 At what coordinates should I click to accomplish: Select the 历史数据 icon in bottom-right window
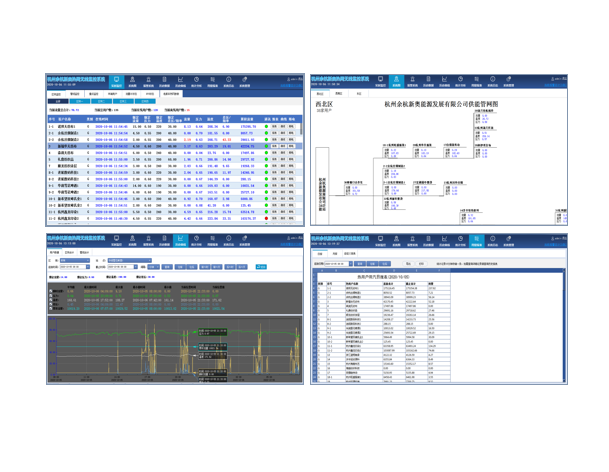(x=428, y=241)
